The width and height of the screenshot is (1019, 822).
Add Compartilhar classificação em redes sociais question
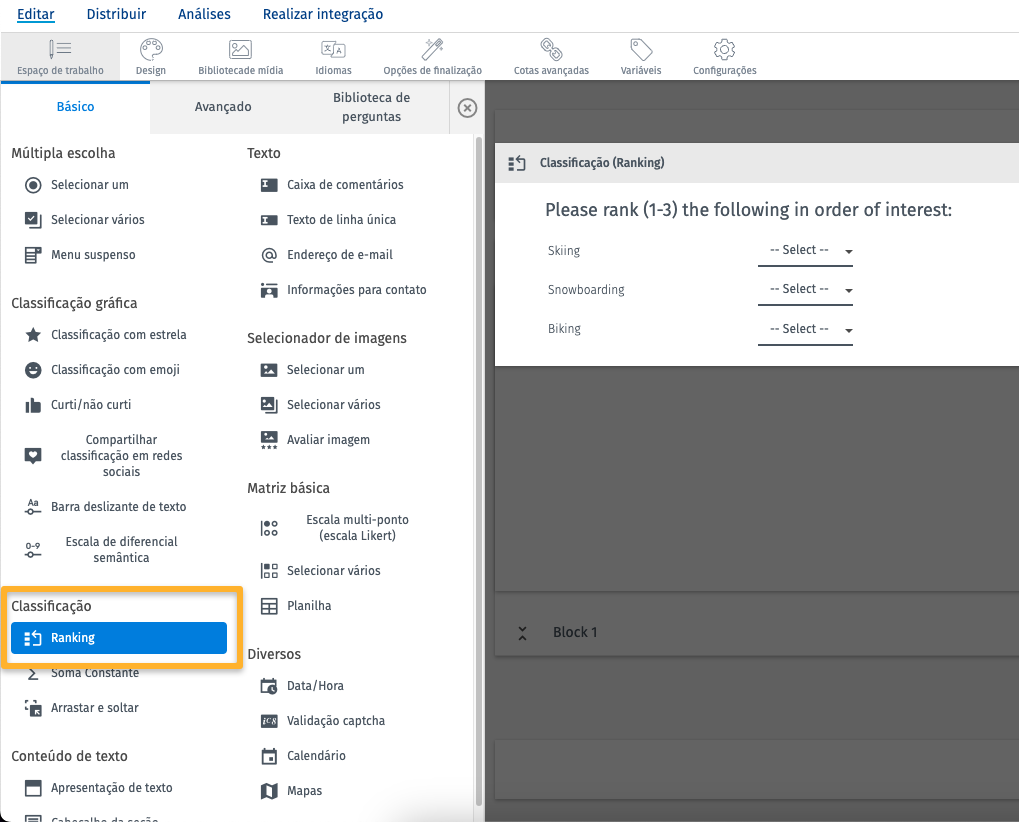pyautogui.click(x=104, y=456)
